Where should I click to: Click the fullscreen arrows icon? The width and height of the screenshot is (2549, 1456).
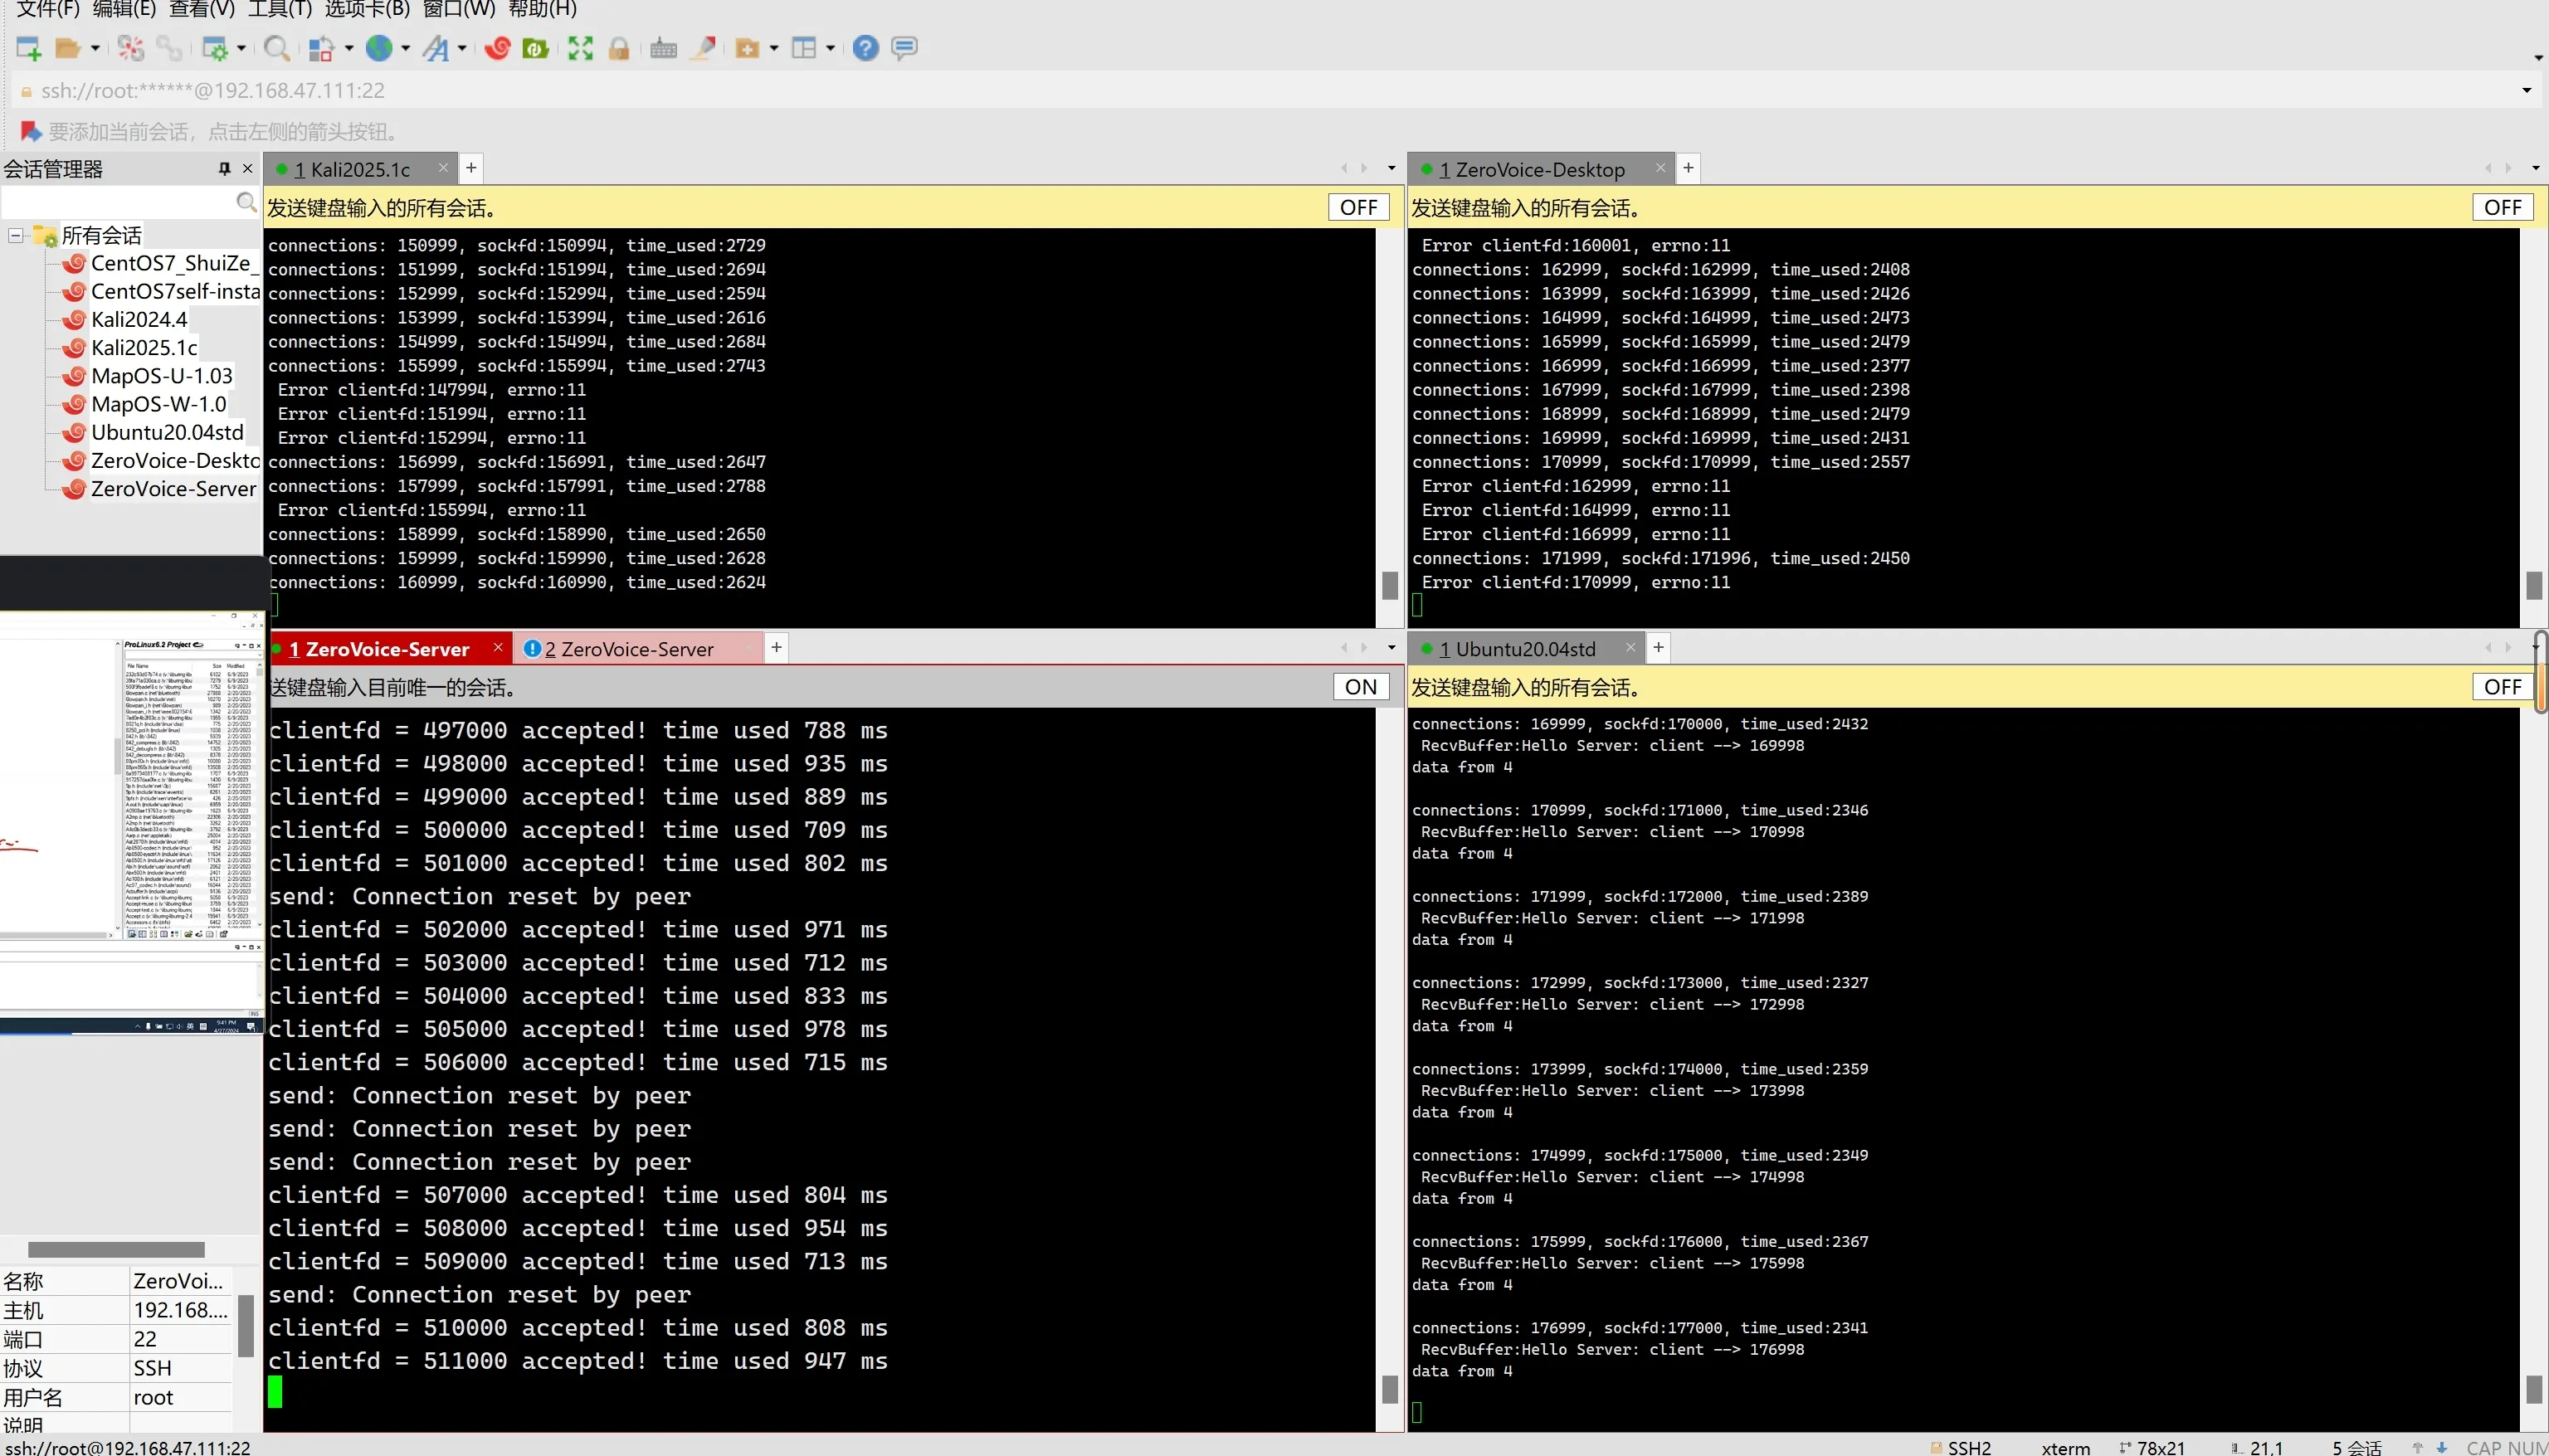point(580,48)
